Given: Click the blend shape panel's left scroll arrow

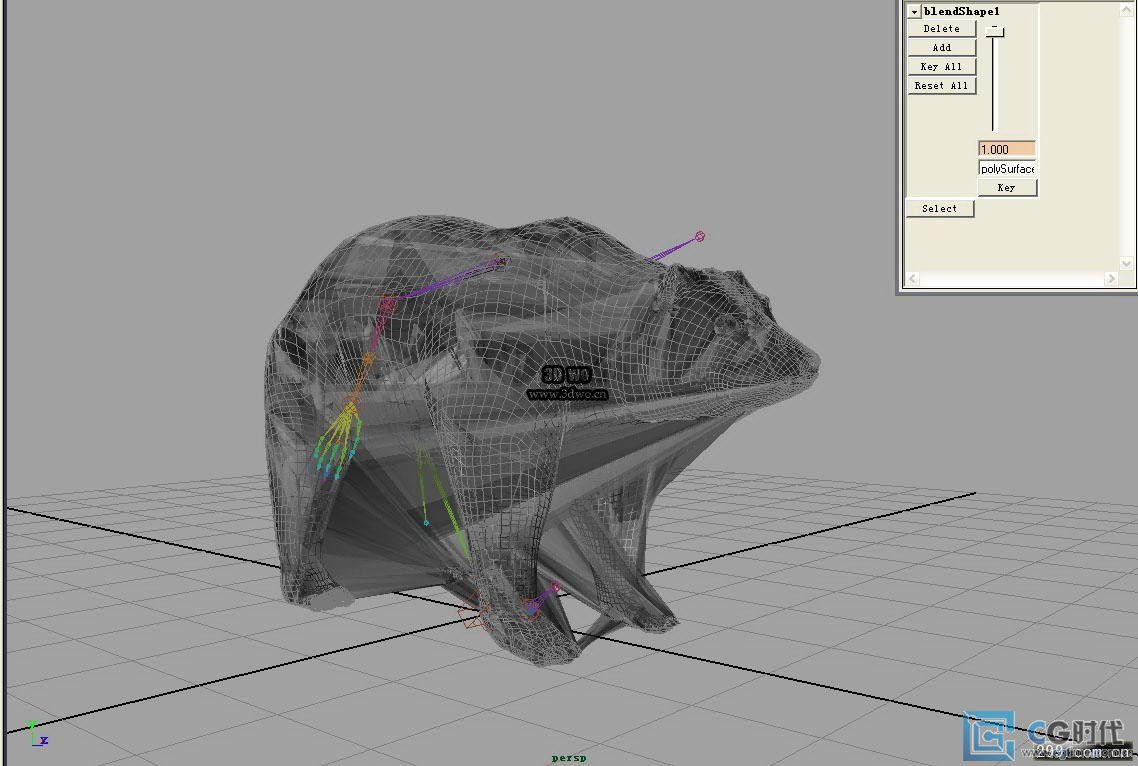Looking at the screenshot, I should pyautogui.click(x=912, y=278).
